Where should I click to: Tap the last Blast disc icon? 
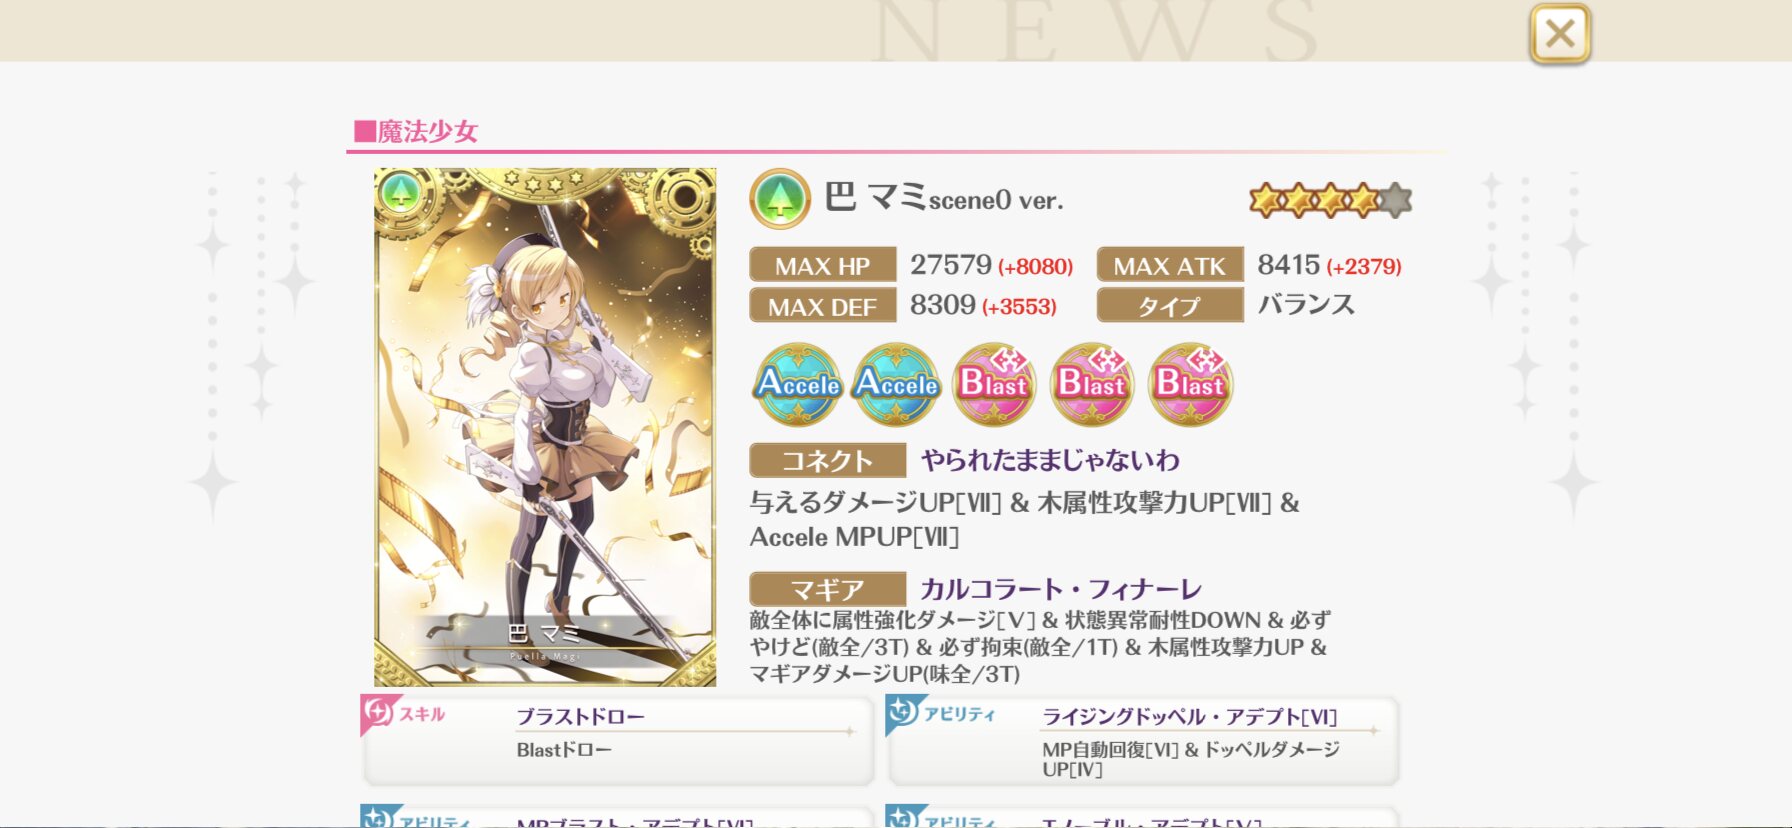click(x=1189, y=384)
